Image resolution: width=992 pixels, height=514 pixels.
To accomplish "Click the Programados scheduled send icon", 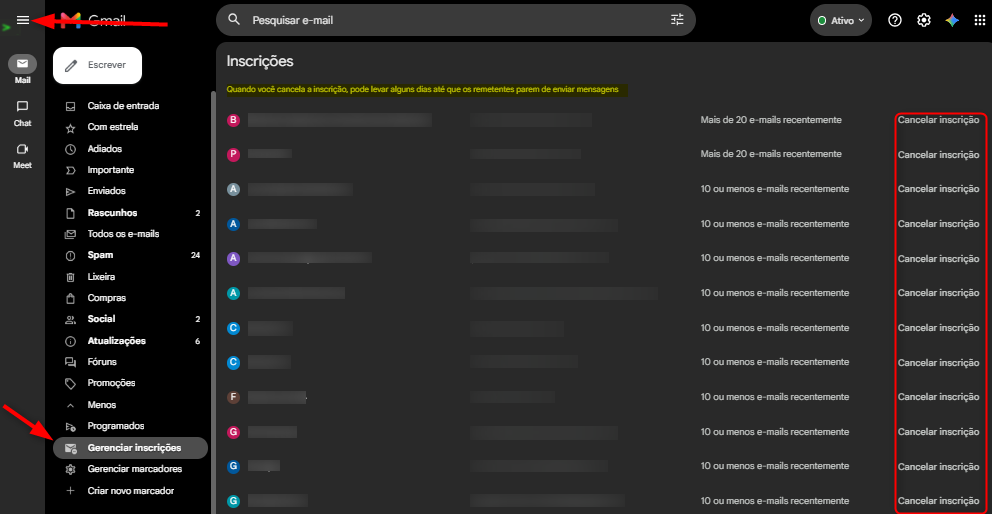I will click(70, 427).
